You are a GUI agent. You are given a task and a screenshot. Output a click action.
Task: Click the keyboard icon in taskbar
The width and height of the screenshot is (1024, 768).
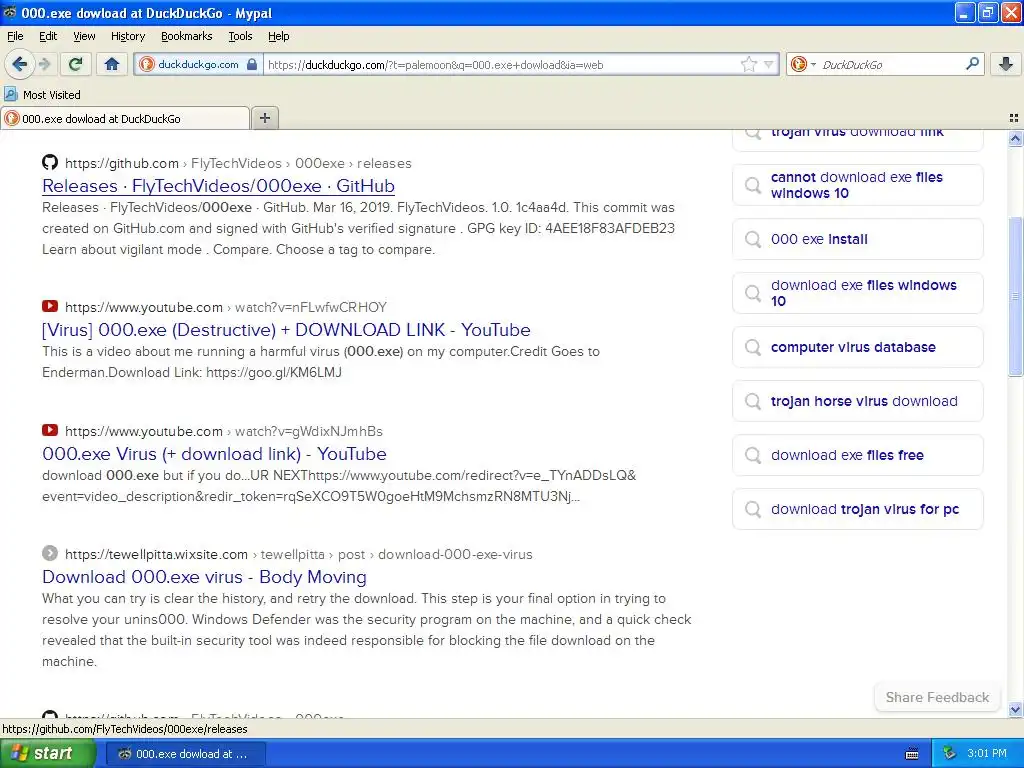[912, 754]
